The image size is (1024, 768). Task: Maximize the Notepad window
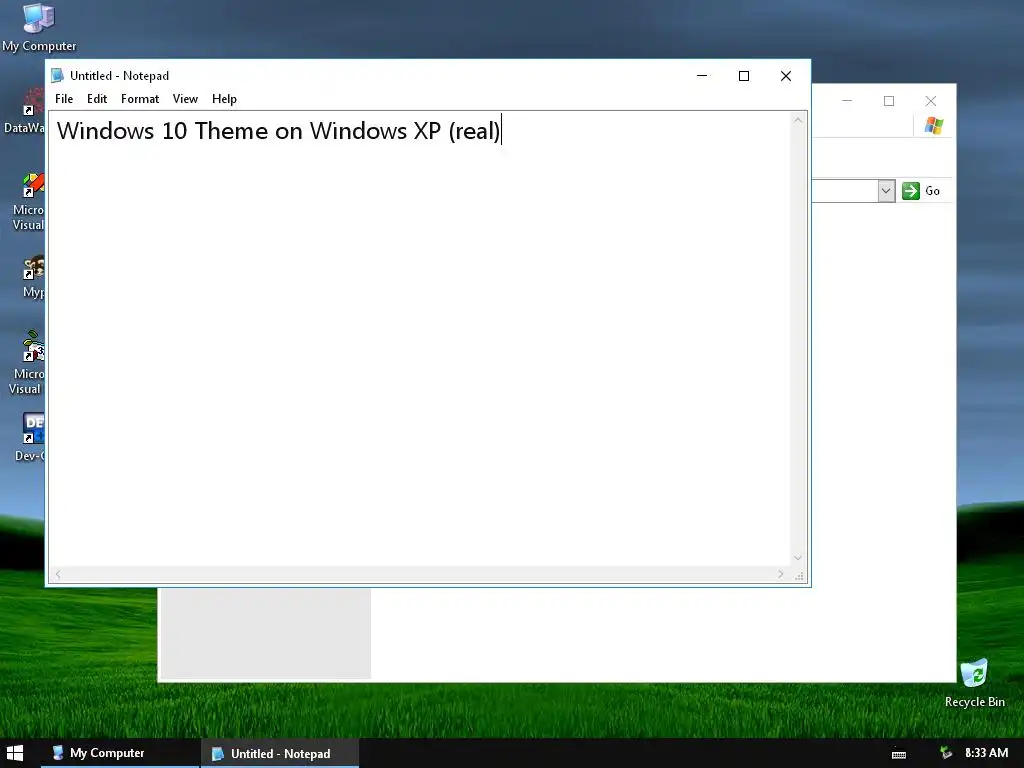pyautogui.click(x=744, y=76)
